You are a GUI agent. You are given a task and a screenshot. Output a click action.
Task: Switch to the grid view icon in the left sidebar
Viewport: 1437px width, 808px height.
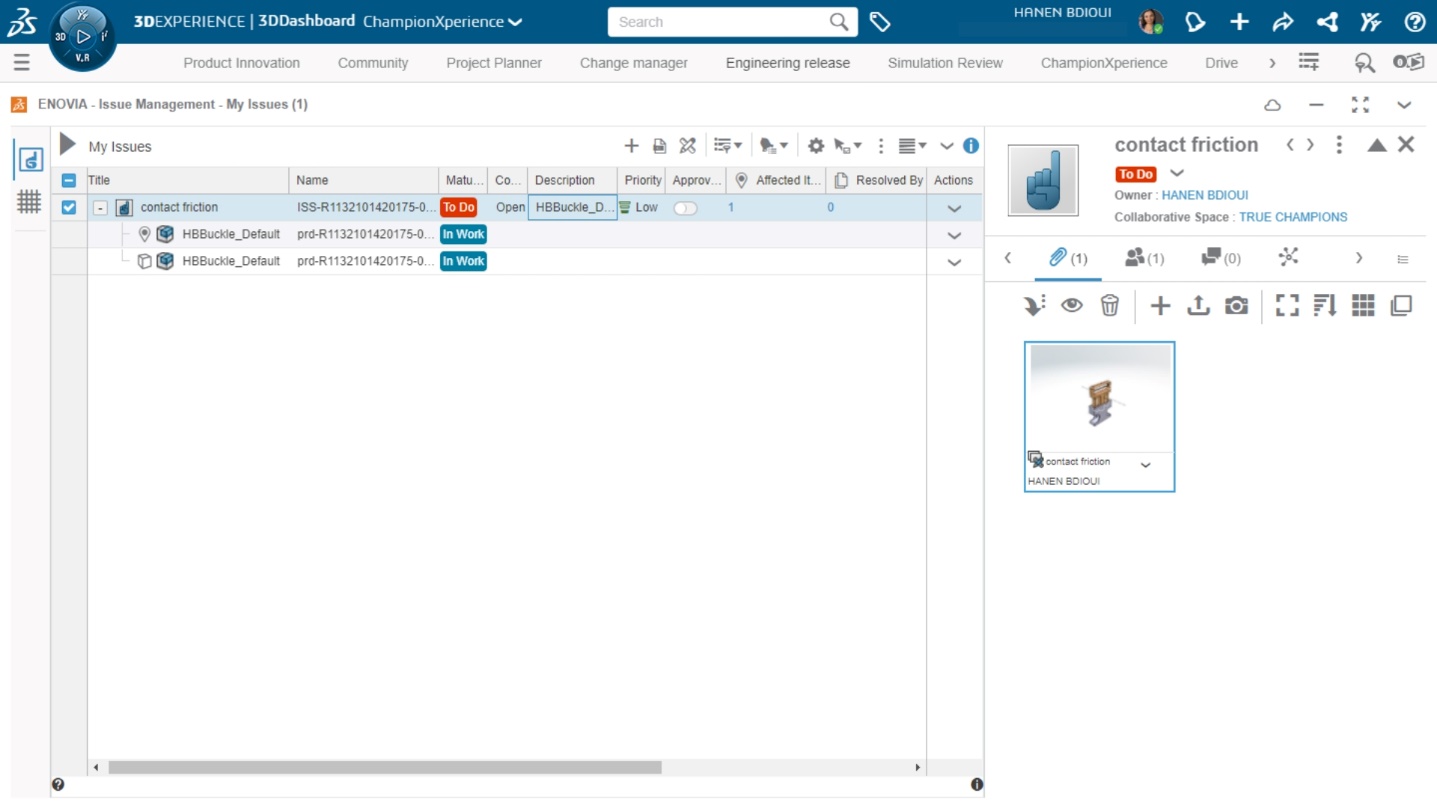(x=29, y=202)
